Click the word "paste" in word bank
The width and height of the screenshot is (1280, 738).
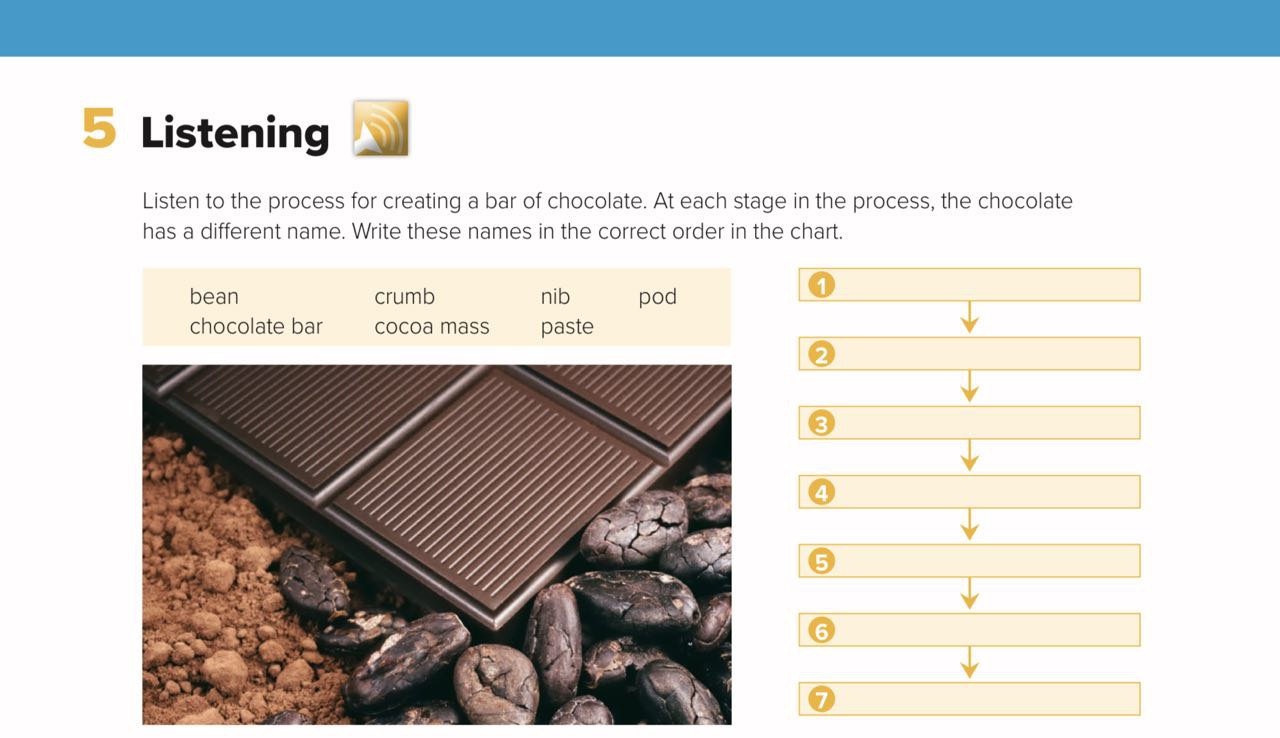[567, 327]
